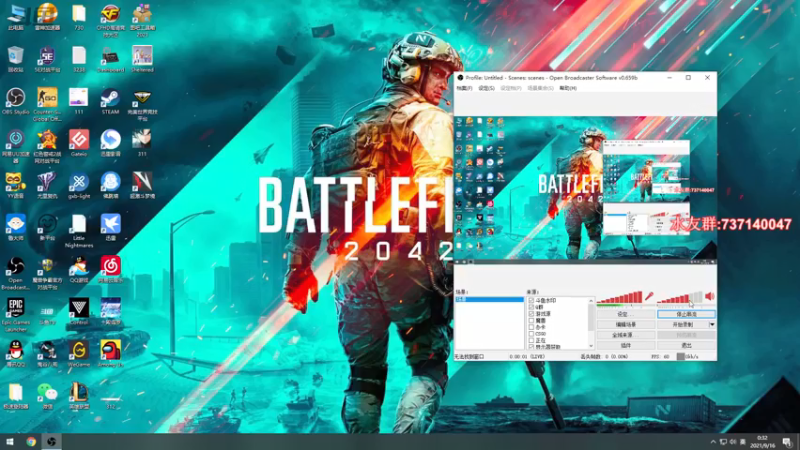Screen dimensions: 800x450
Task: Click the 停止串流 stop streaming button
Action: (686, 314)
